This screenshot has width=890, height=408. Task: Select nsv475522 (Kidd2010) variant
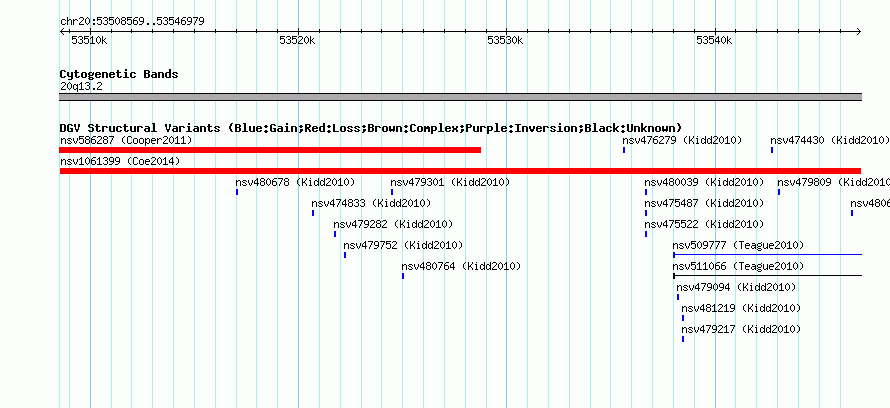pos(704,224)
